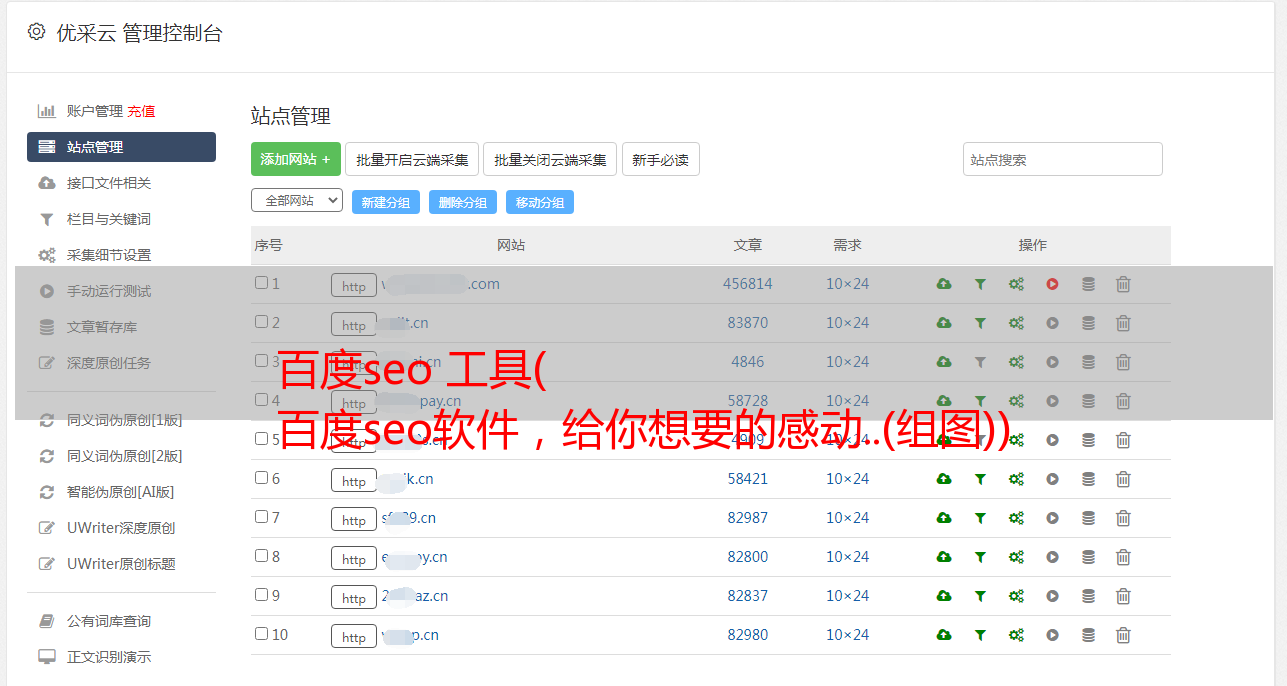
Task: Click the 10×24 demand link in row 9
Action: coord(847,596)
